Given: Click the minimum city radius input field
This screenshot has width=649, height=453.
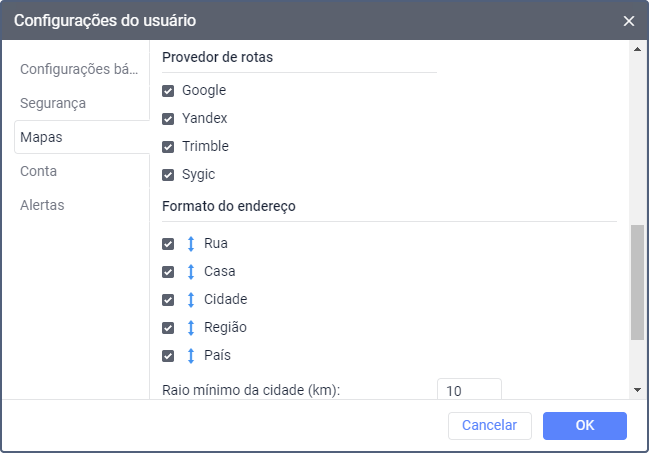Looking at the screenshot, I should [x=468, y=389].
